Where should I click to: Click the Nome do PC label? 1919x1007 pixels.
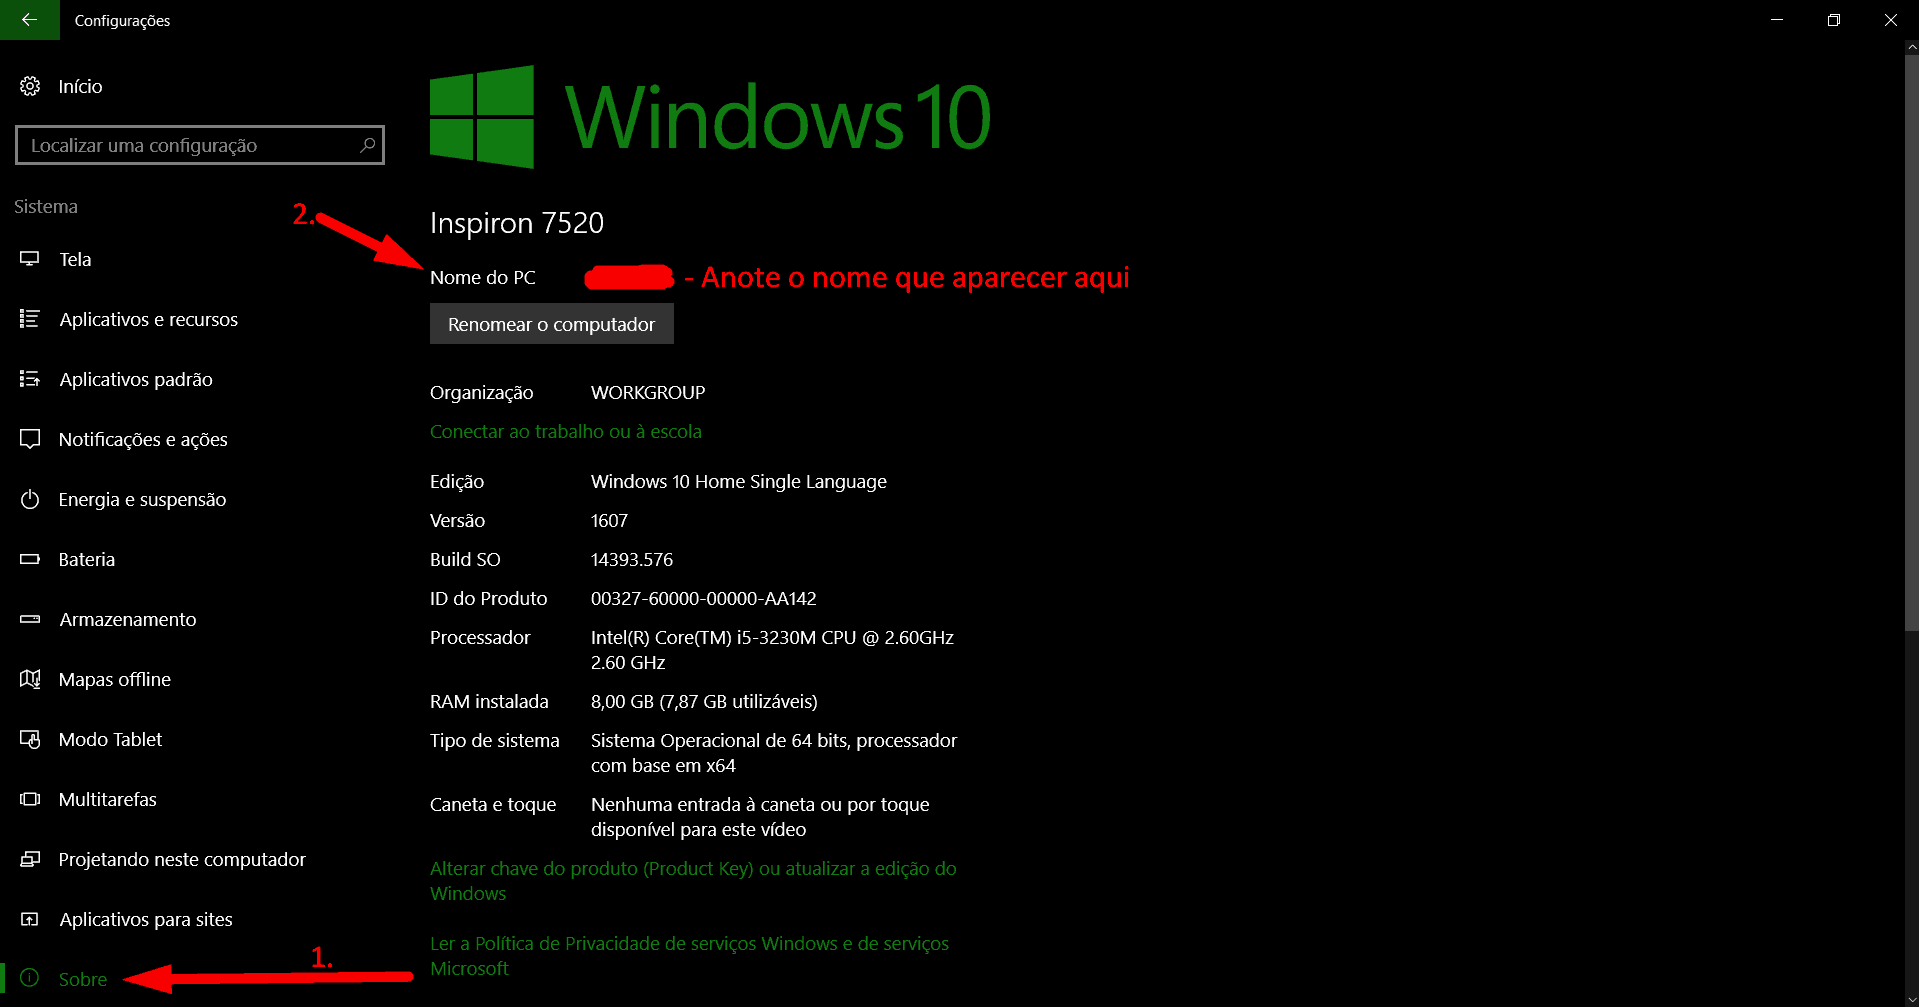coord(483,278)
